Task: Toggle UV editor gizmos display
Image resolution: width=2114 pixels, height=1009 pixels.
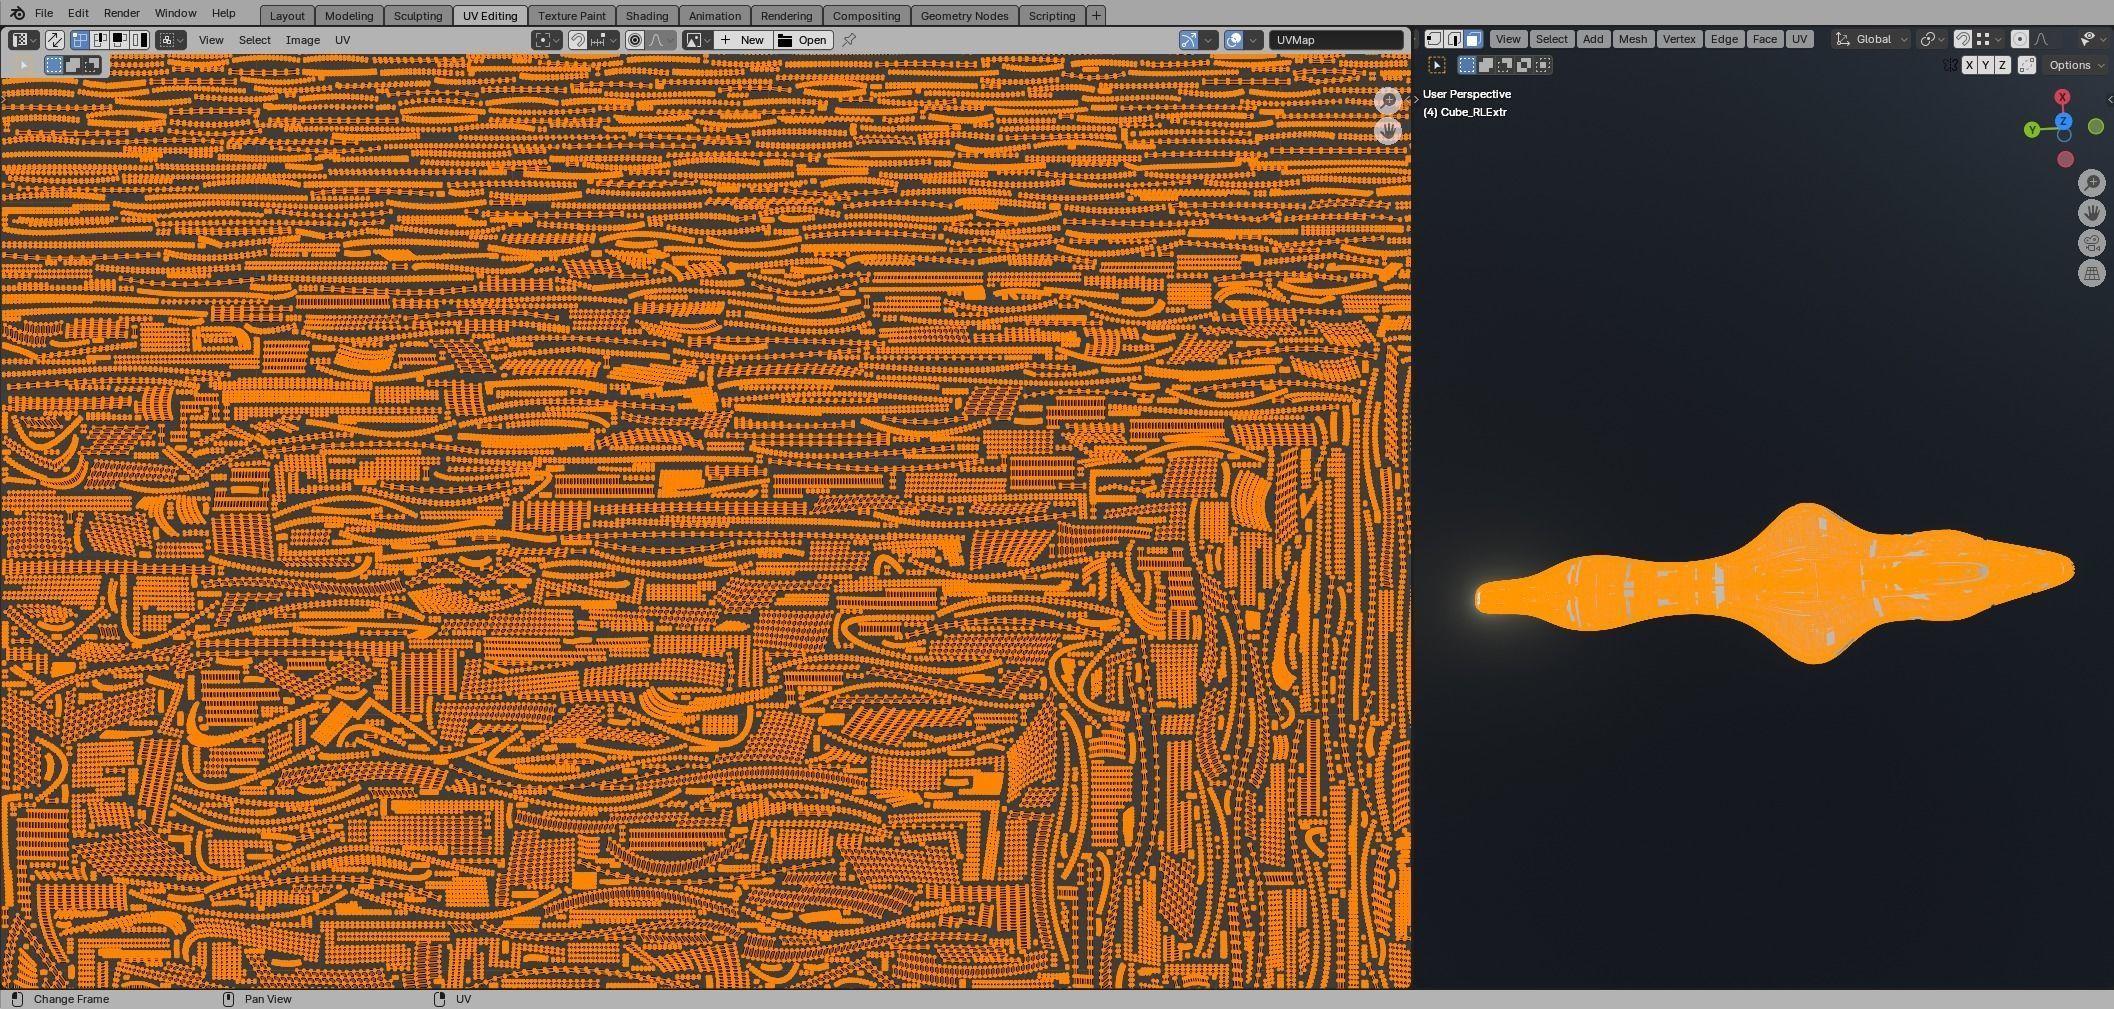Action: pos(1188,40)
